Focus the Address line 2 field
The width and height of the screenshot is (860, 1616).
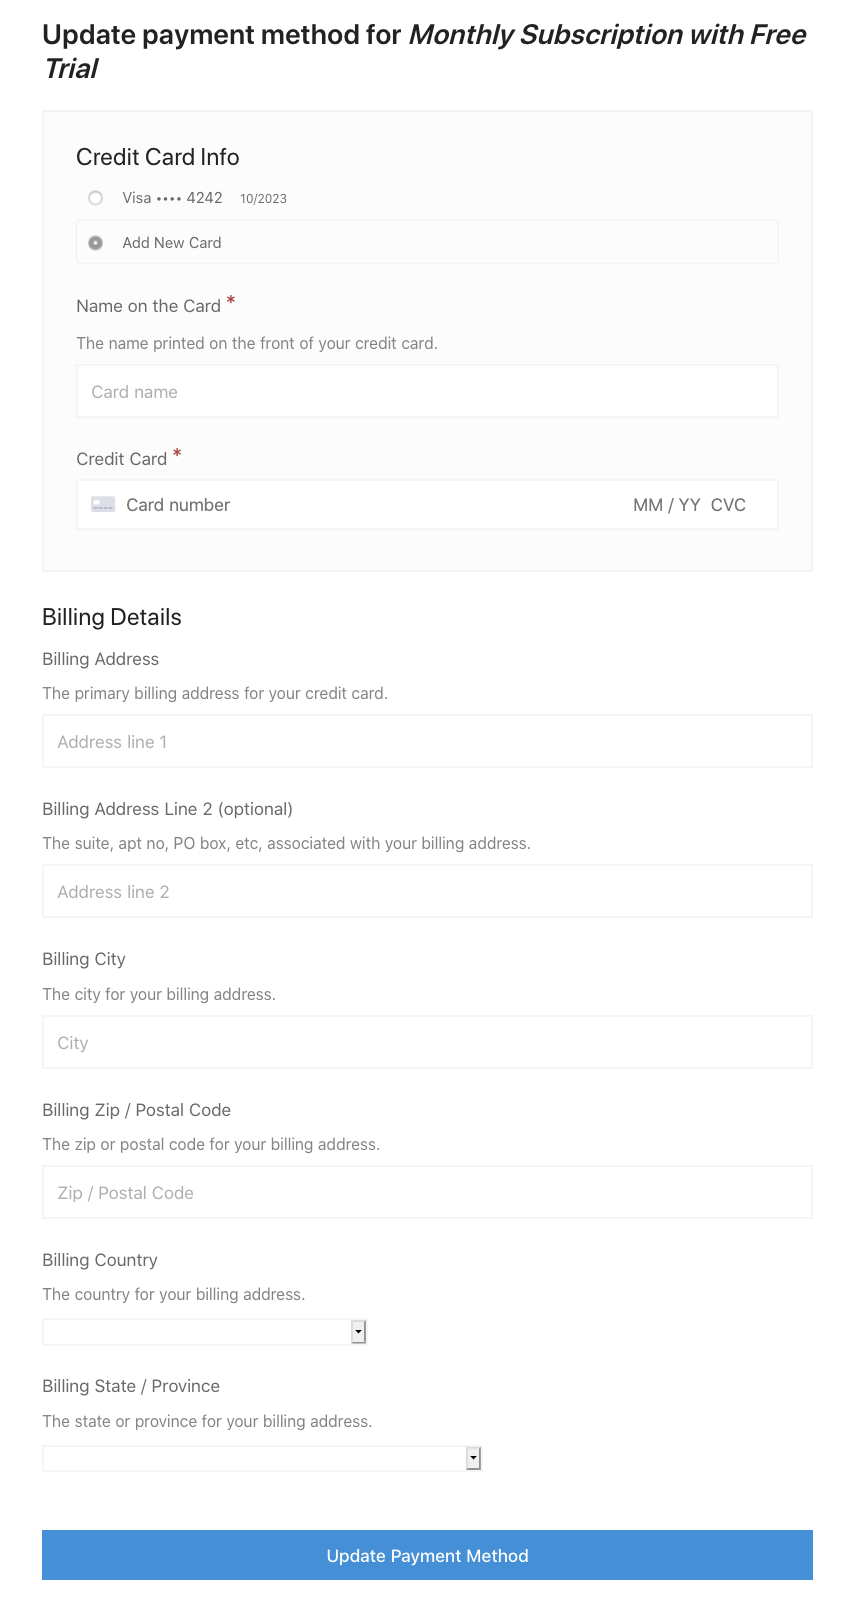[427, 892]
